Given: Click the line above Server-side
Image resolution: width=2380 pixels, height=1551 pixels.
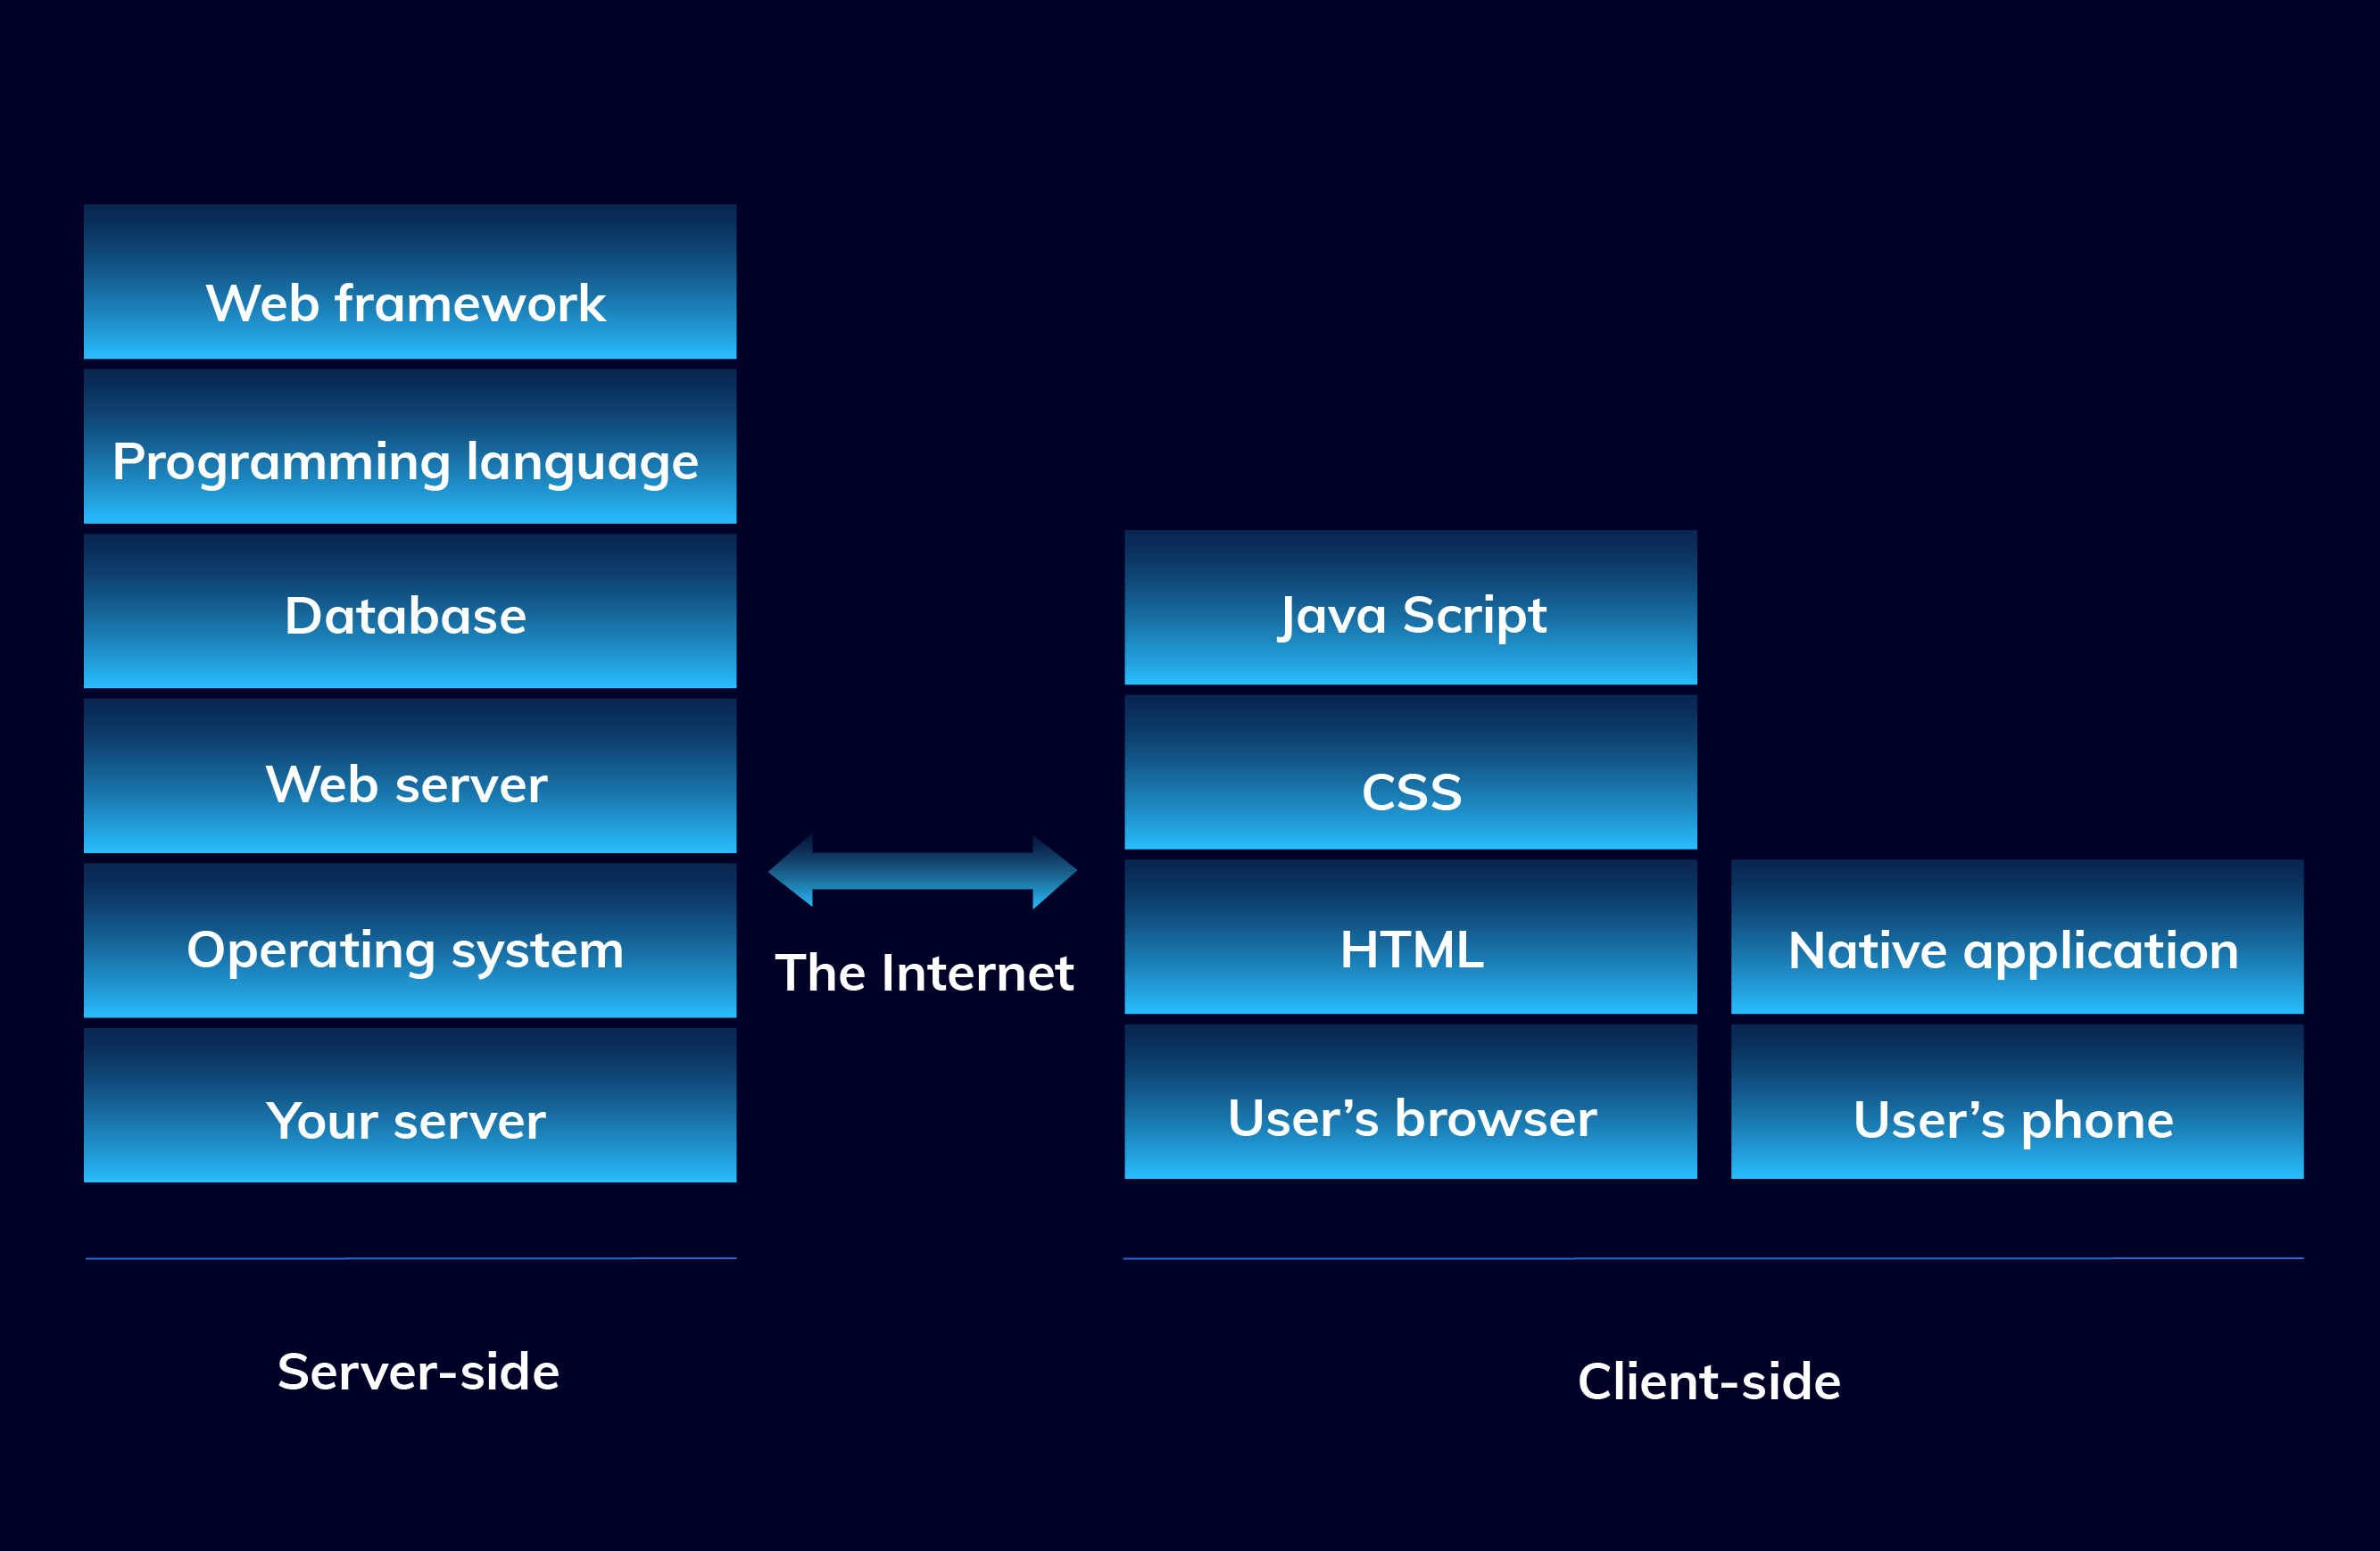Looking at the screenshot, I should tap(410, 1258).
